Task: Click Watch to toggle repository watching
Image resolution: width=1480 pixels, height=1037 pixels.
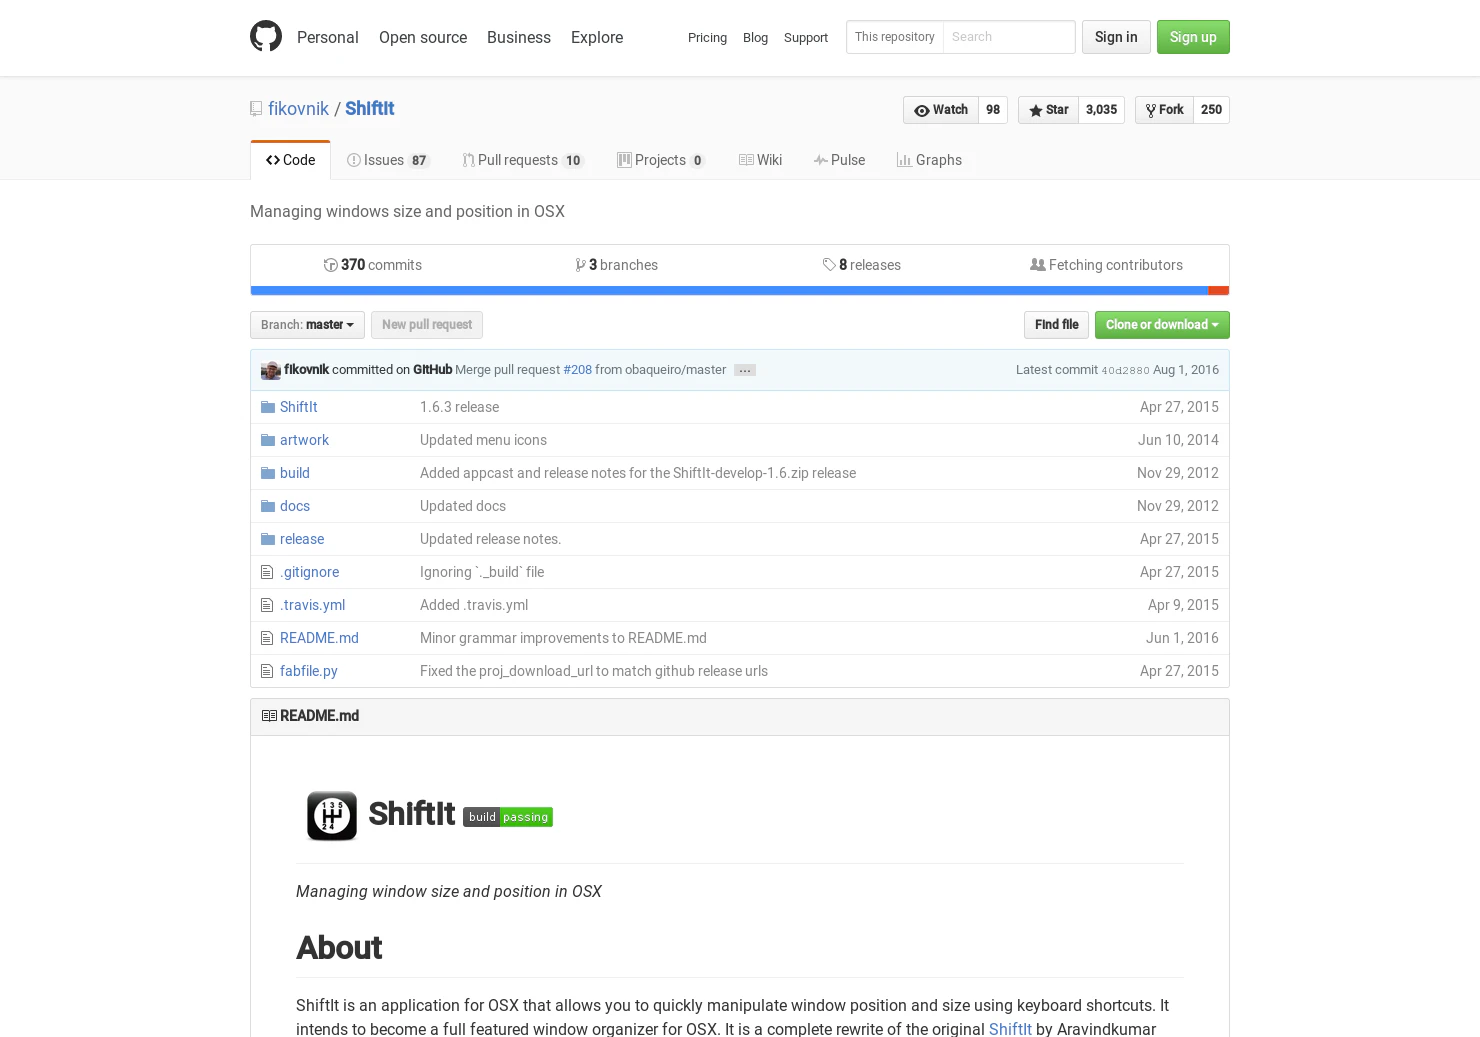Action: [949, 110]
